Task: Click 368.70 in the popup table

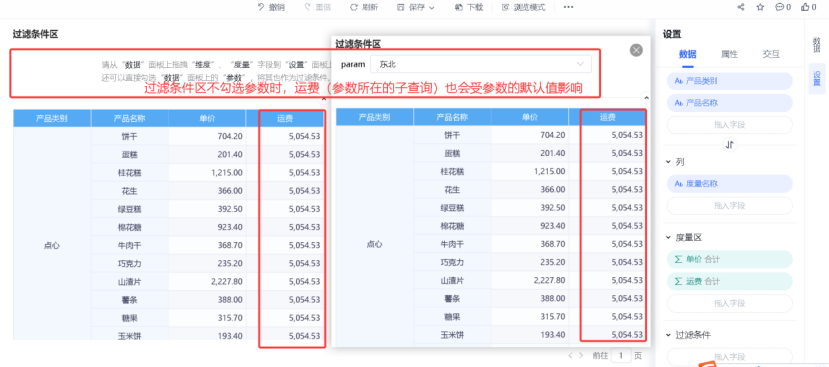Action: click(530, 244)
